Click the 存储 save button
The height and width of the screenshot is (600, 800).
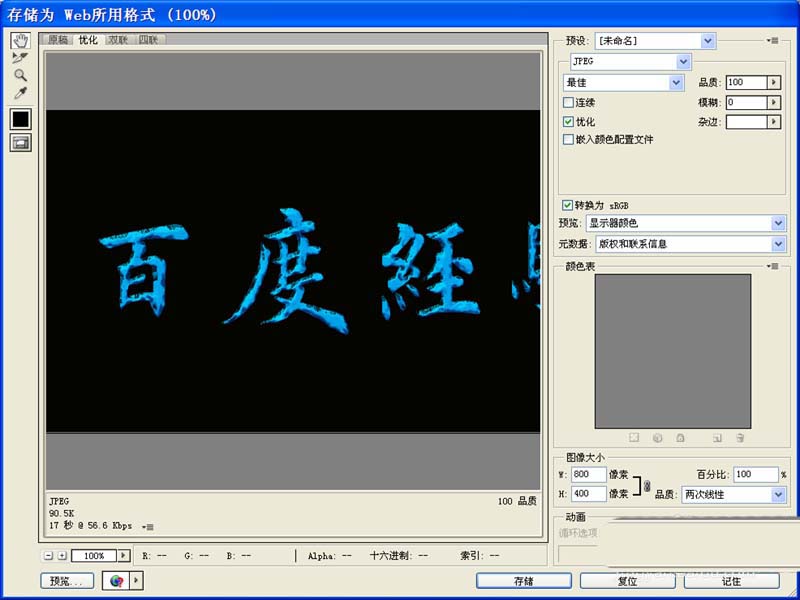coord(523,581)
